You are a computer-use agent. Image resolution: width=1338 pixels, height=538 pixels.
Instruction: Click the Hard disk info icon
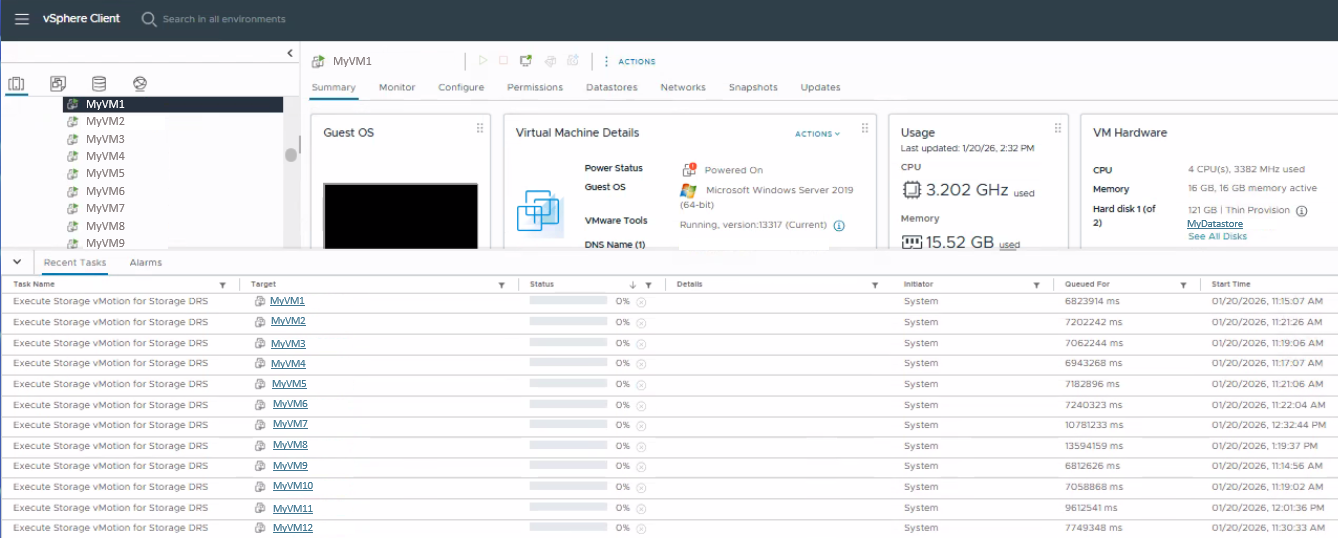pyautogui.click(x=1302, y=211)
